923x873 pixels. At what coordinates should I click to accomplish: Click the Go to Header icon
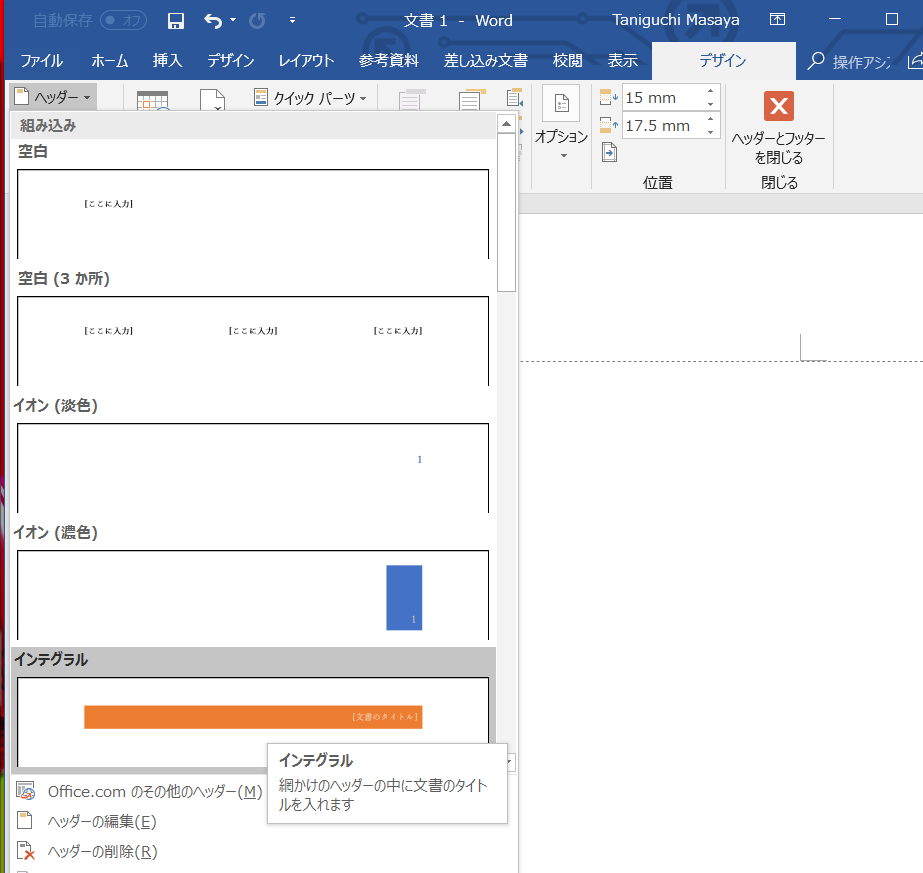click(411, 99)
